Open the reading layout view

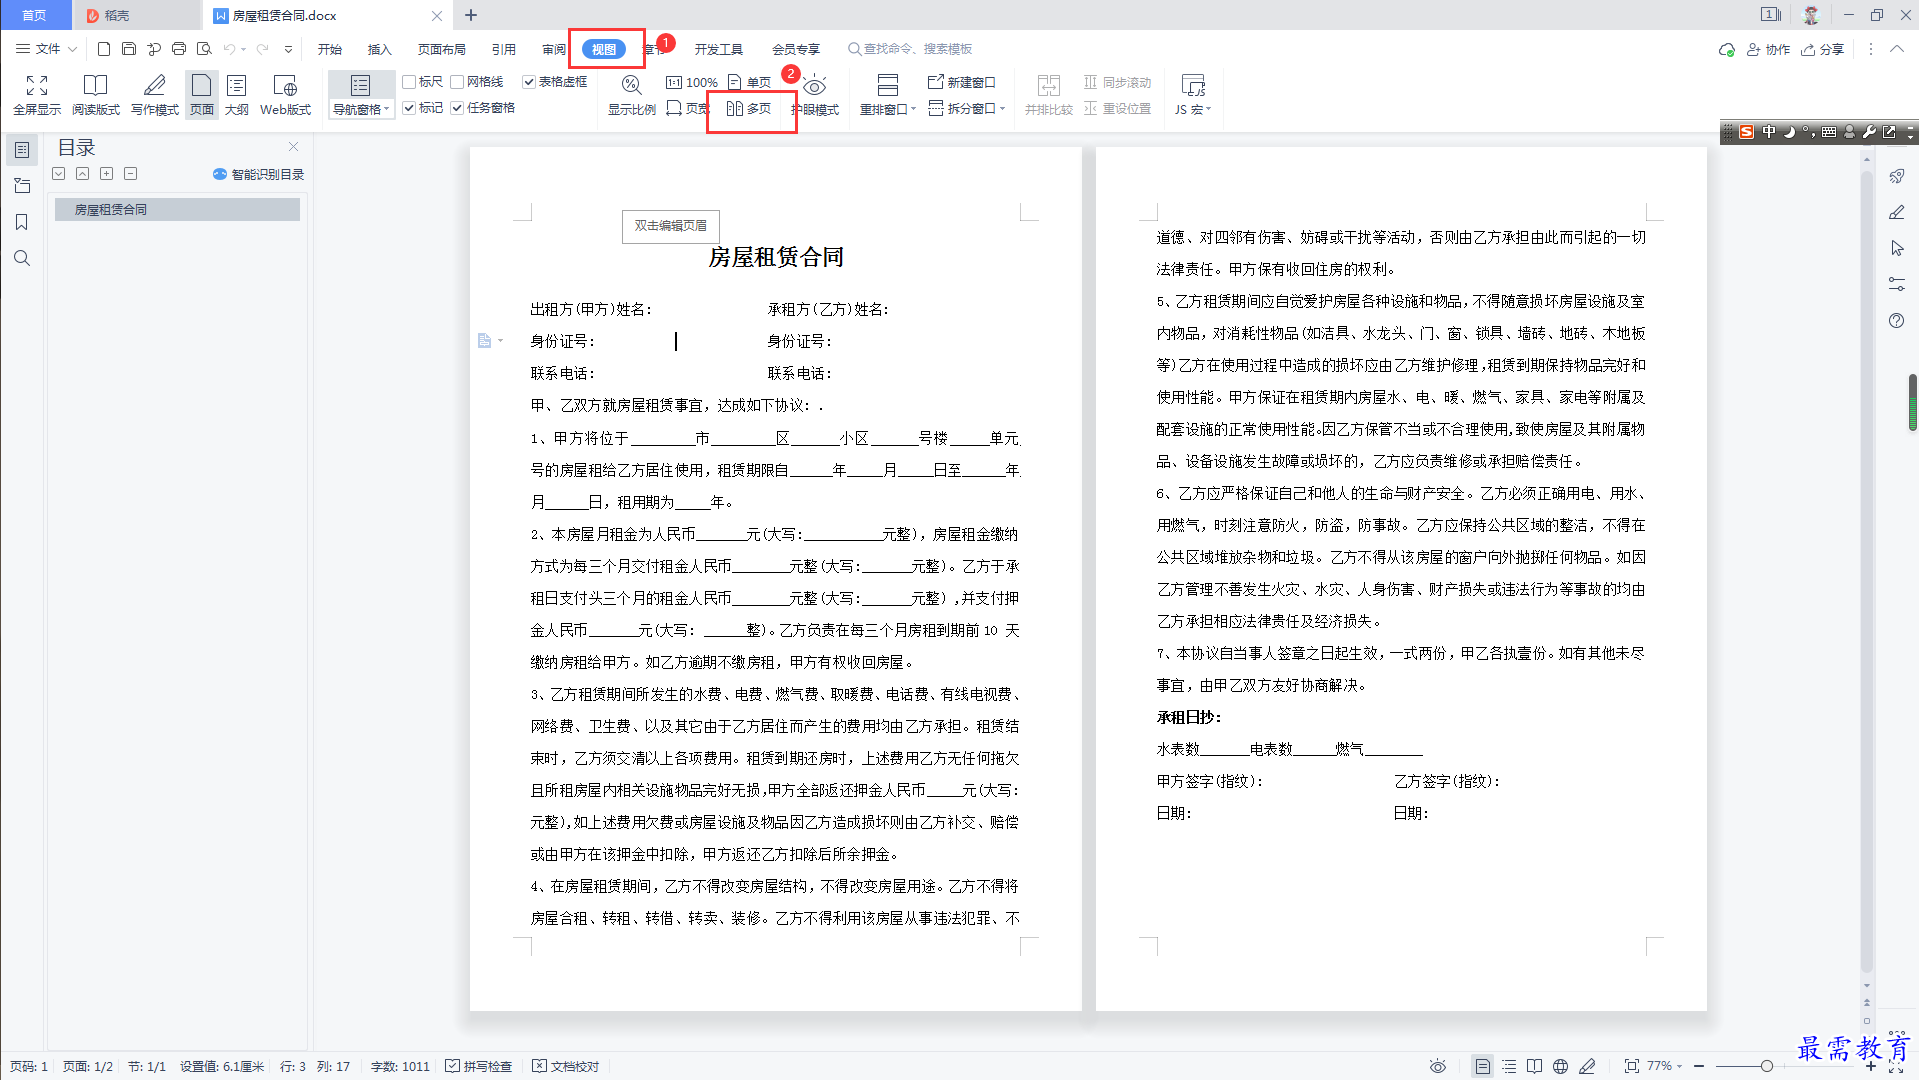click(96, 95)
